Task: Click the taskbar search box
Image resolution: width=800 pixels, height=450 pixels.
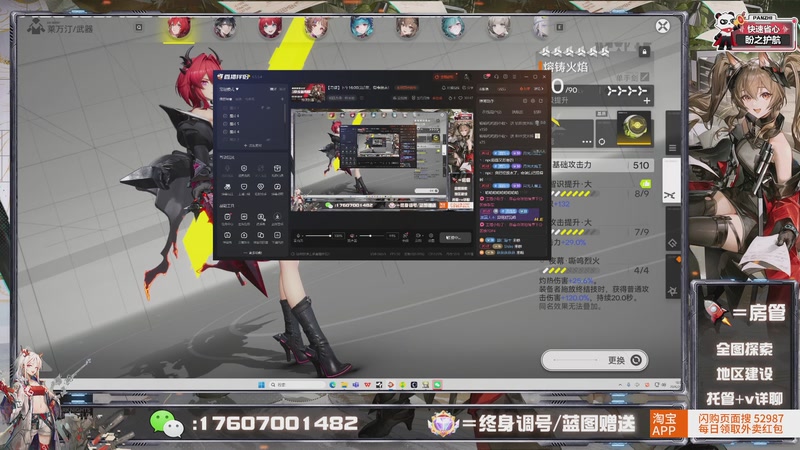Action: [x=297, y=385]
